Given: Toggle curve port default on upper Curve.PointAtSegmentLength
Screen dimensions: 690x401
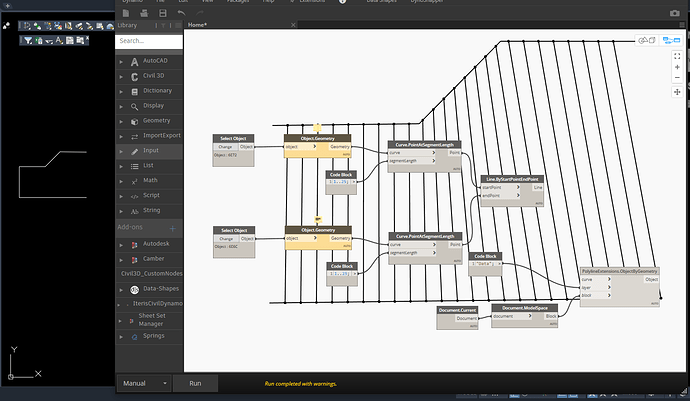Looking at the screenshot, I should [433, 153].
